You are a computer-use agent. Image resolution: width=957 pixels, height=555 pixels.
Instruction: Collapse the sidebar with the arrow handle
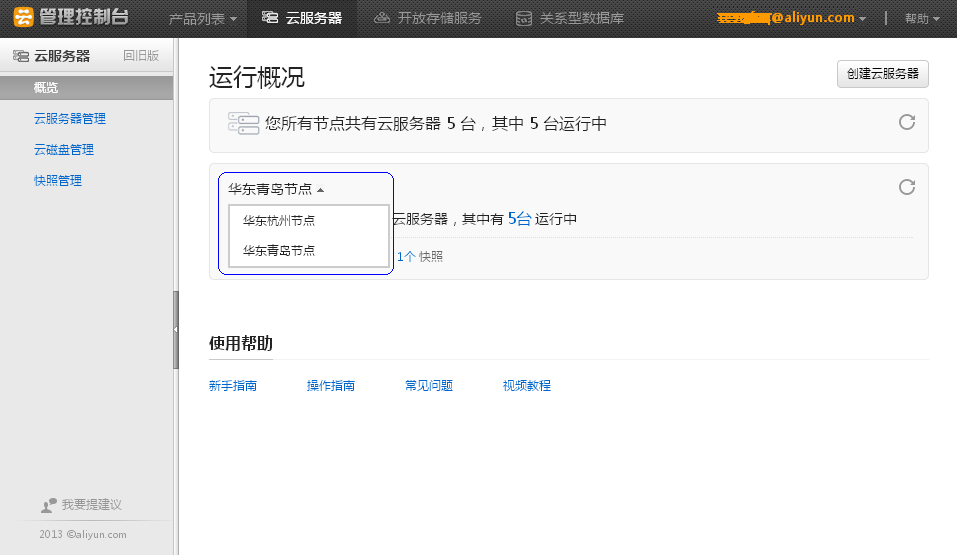click(176, 330)
